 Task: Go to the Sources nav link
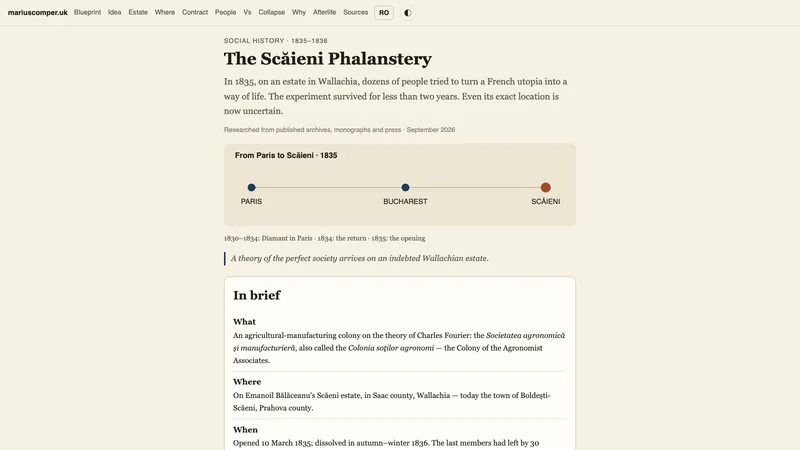(x=356, y=12)
